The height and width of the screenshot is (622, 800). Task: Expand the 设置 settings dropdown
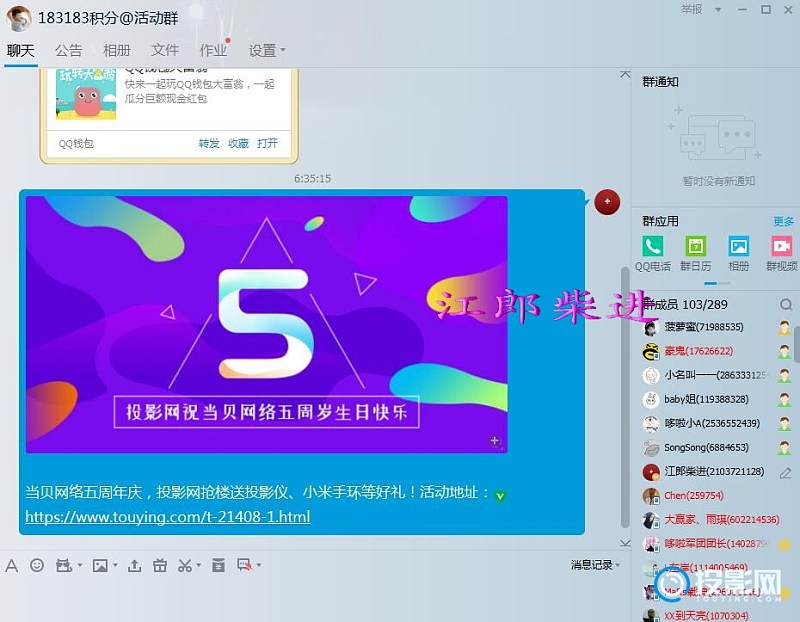(267, 50)
